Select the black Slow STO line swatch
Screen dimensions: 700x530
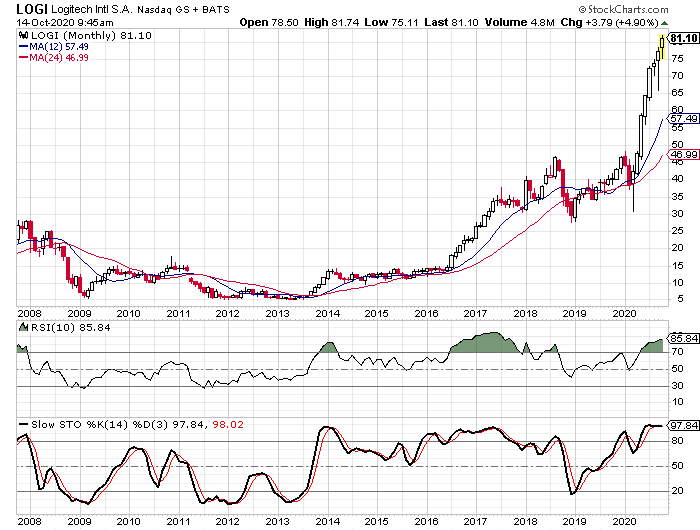tap(23, 424)
